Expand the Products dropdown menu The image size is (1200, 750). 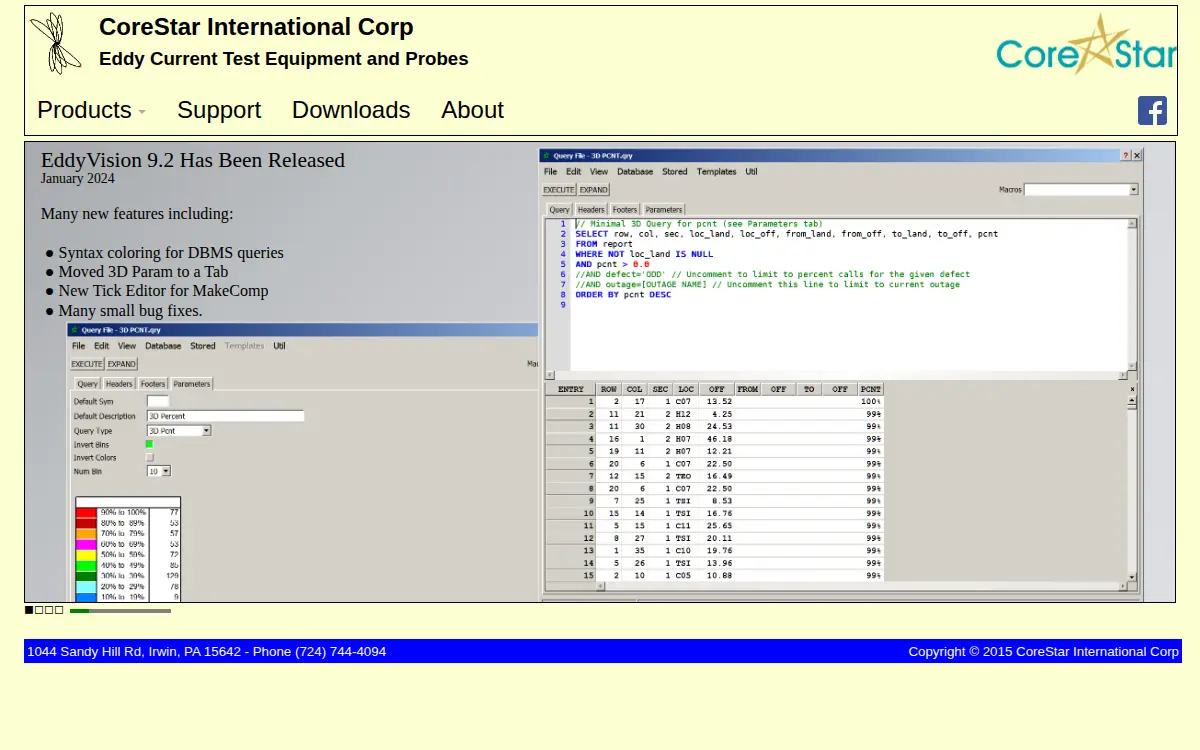[91, 110]
